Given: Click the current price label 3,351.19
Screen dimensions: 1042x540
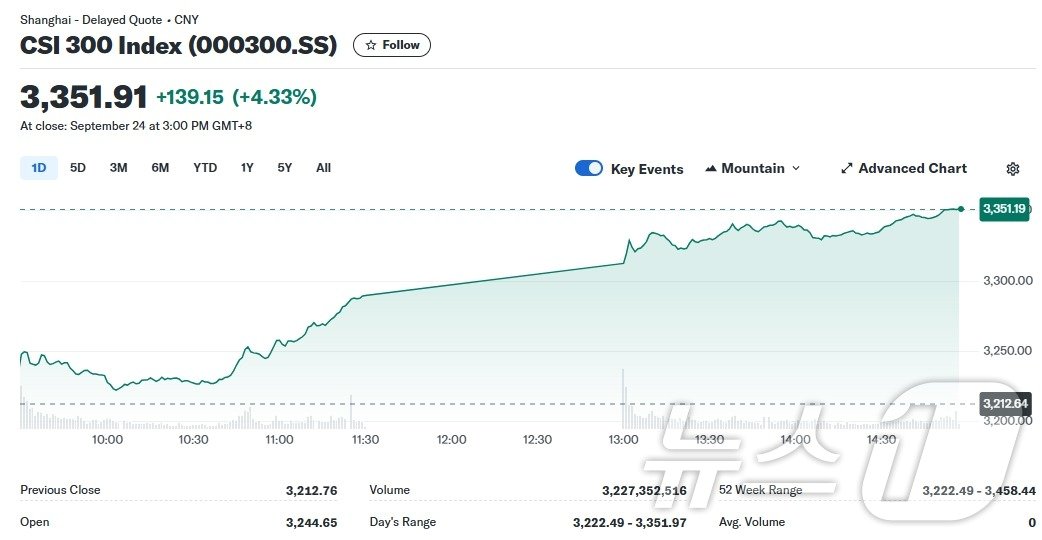Looking at the screenshot, I should pyautogui.click(x=1004, y=209).
